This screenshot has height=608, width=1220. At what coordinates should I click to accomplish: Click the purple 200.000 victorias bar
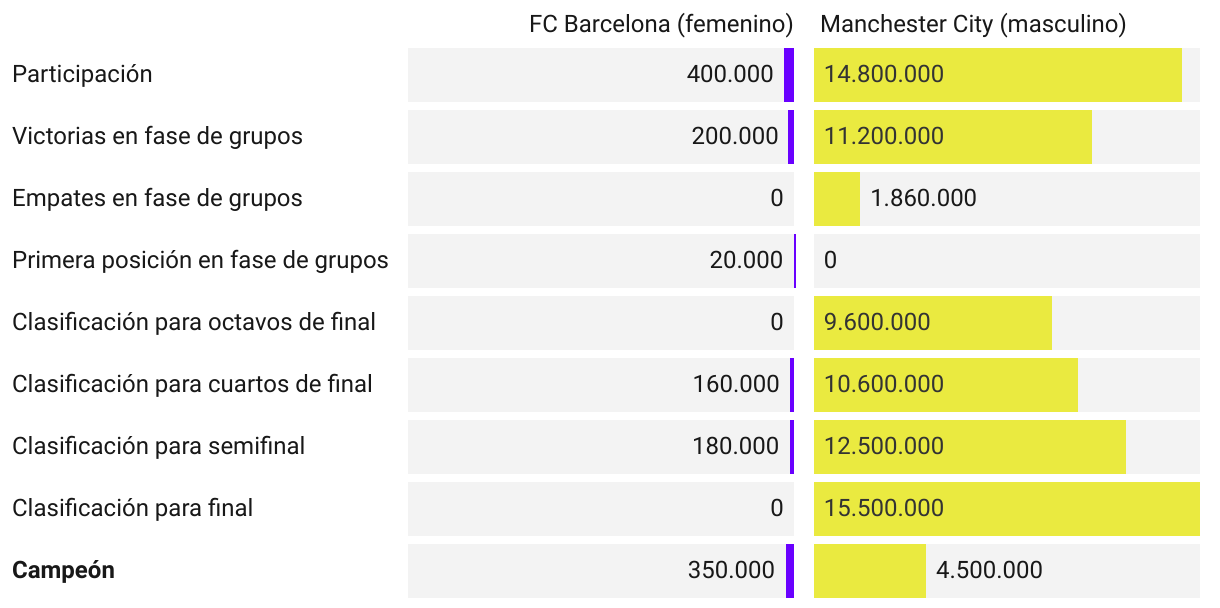(791, 137)
